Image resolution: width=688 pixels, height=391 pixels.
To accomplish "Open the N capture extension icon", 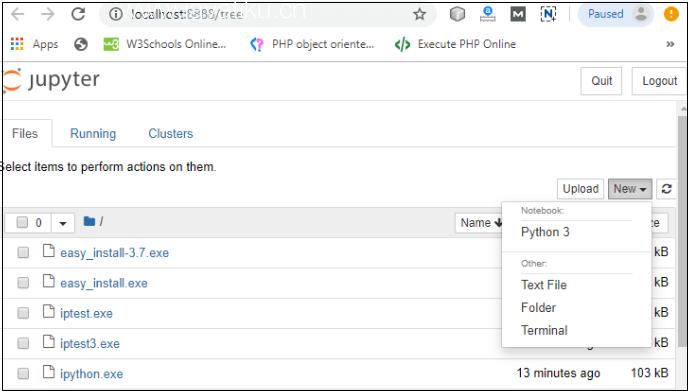I will (x=548, y=14).
